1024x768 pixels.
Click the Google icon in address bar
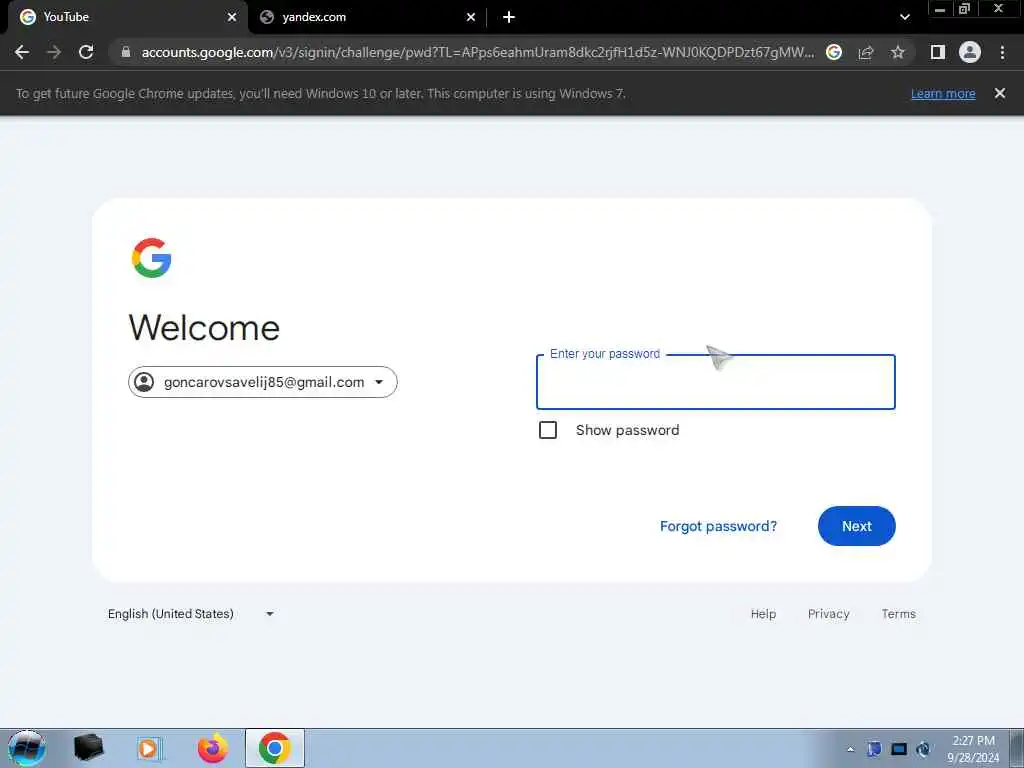(x=834, y=52)
